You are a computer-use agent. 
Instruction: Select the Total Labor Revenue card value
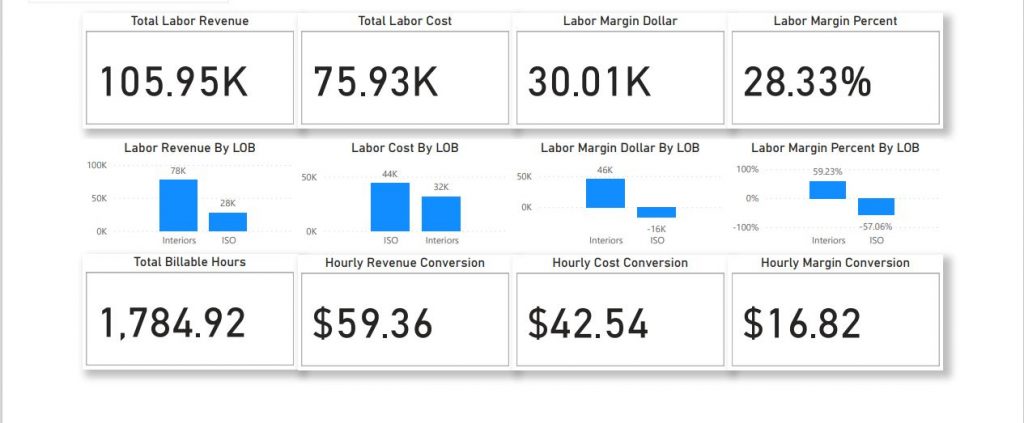174,82
